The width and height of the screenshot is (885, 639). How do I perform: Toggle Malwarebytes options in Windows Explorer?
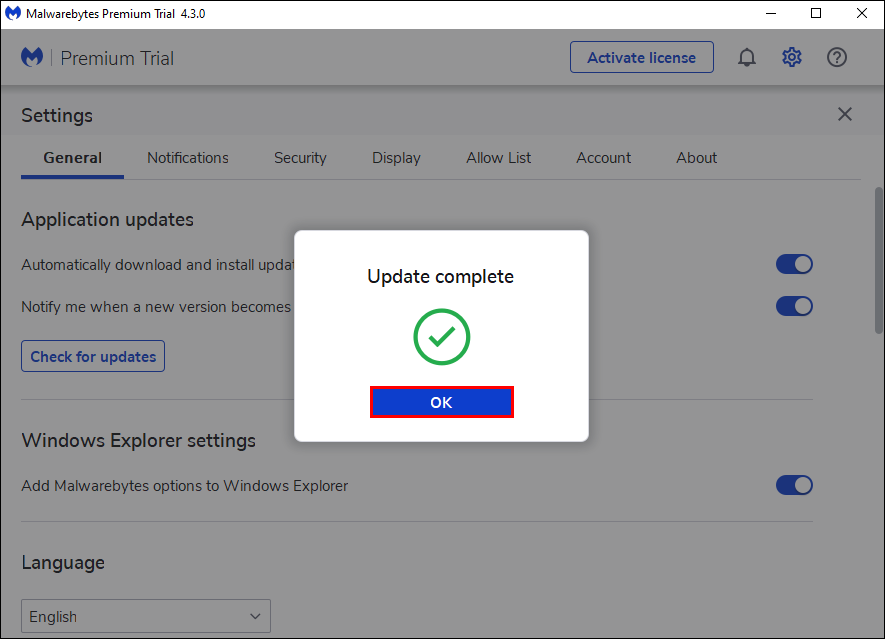click(794, 485)
